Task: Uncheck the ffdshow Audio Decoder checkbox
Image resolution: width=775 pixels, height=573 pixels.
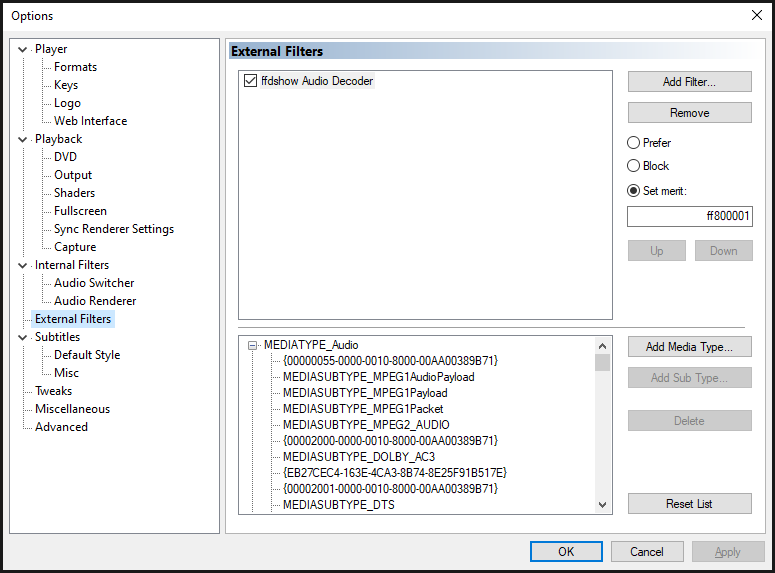Action: (250, 81)
